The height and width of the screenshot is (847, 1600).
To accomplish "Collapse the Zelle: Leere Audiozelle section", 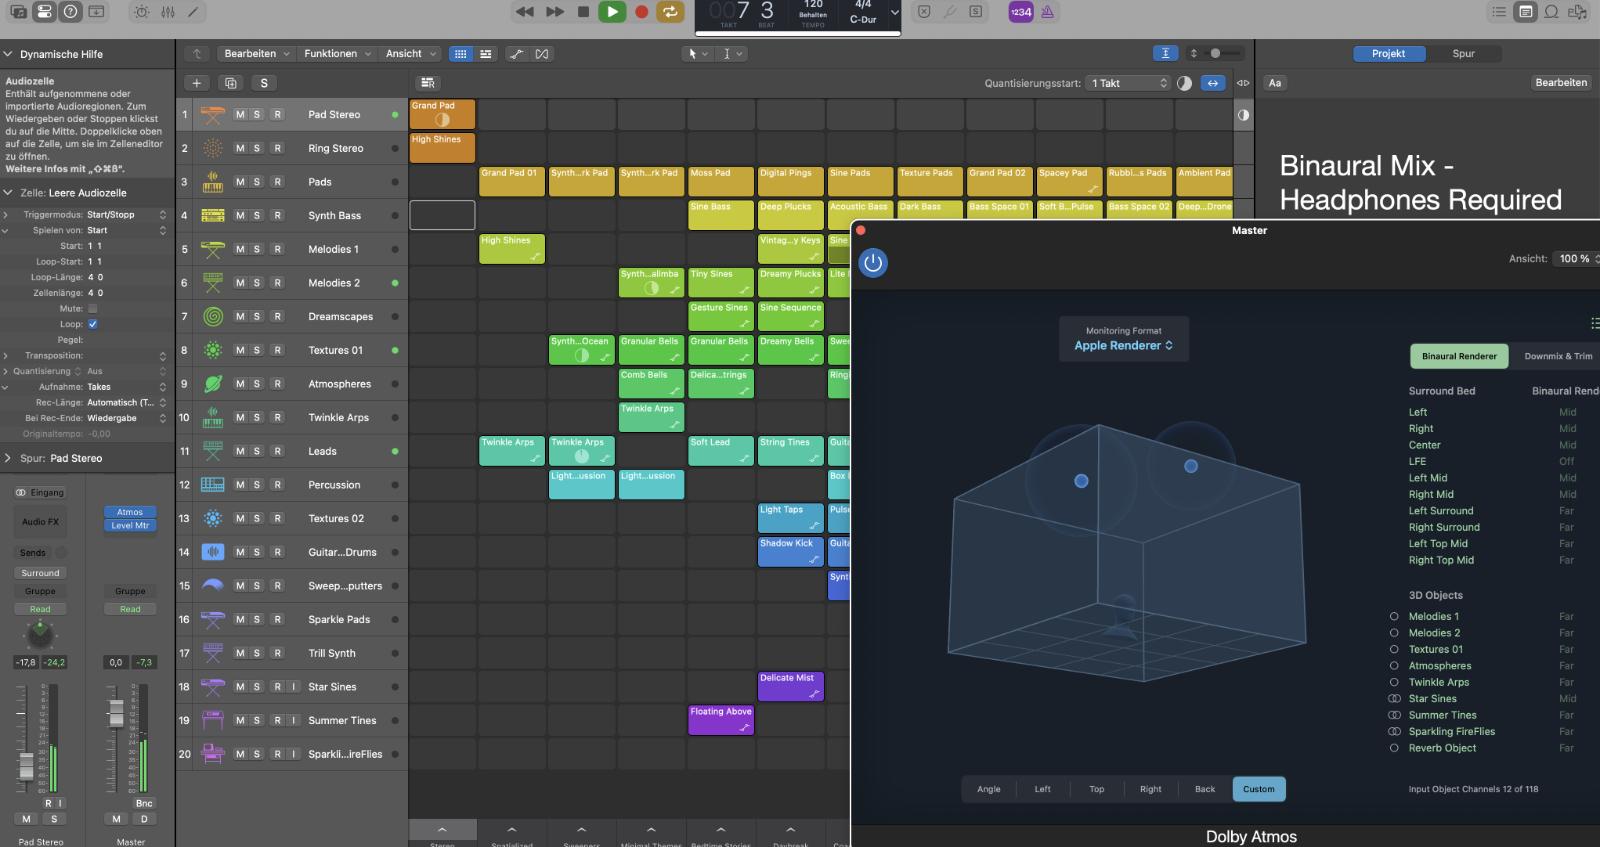I will (8, 193).
